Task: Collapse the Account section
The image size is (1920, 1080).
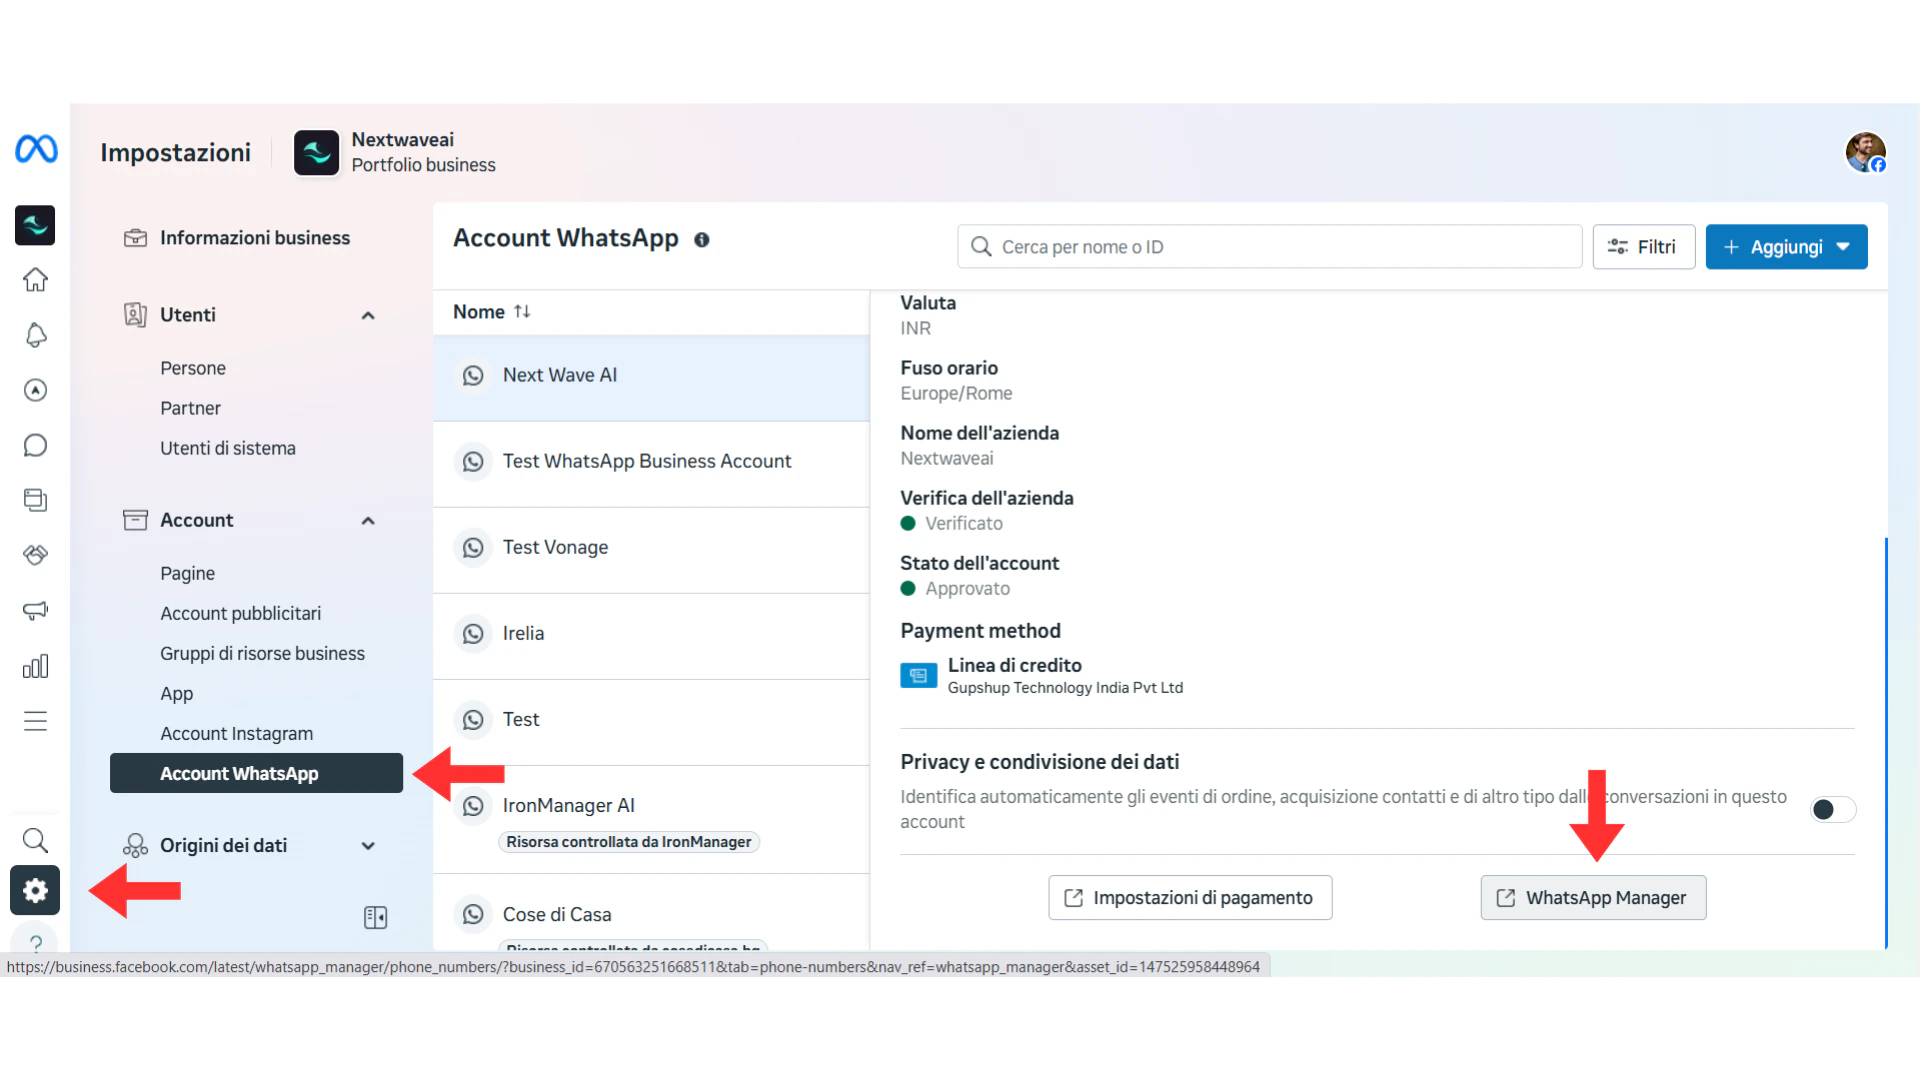Action: point(368,520)
